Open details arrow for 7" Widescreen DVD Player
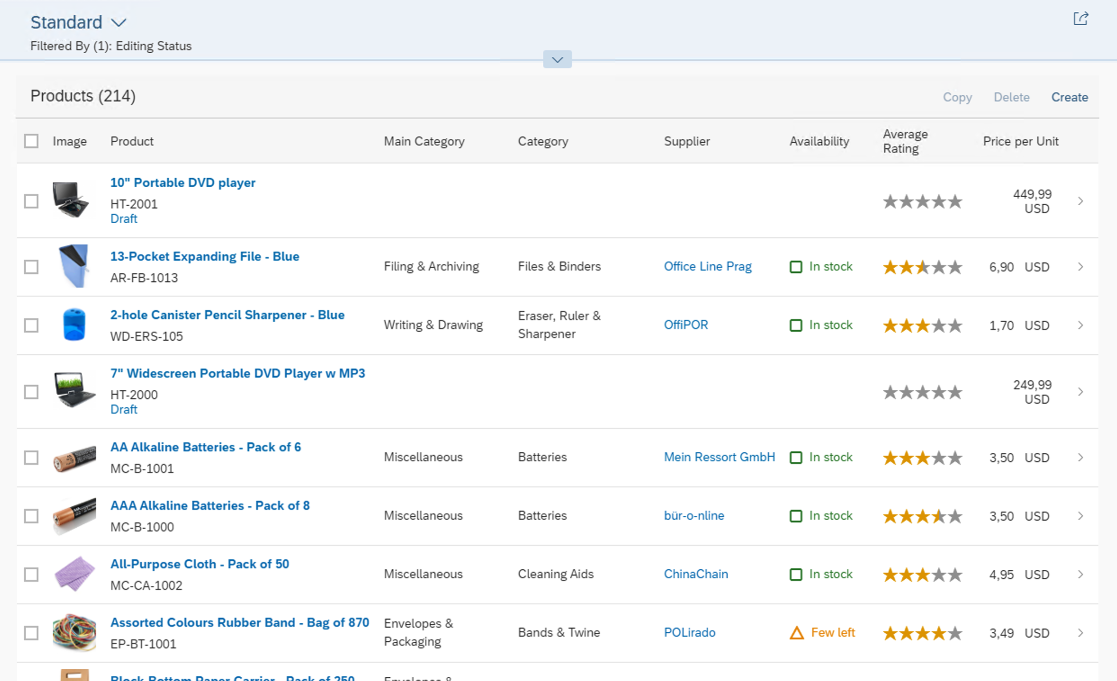Screen dimensions: 1117x681 pyautogui.click(x=1081, y=392)
